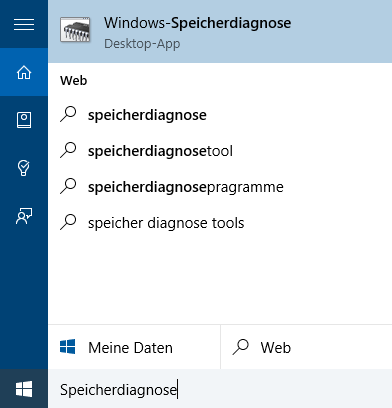Open the Notebook icon in sidebar
The width and height of the screenshot is (392, 408).
tap(24, 120)
